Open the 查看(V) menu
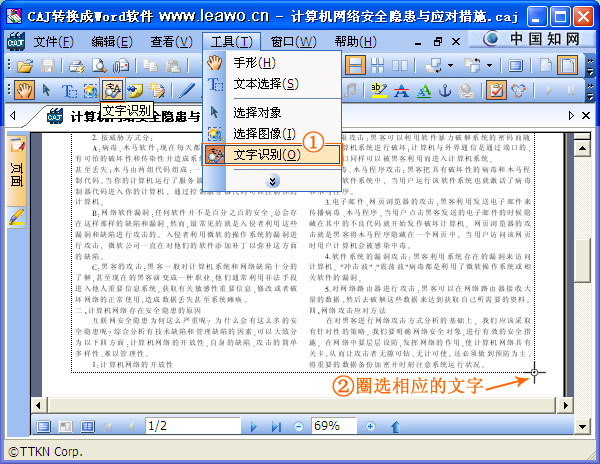 (x=171, y=41)
